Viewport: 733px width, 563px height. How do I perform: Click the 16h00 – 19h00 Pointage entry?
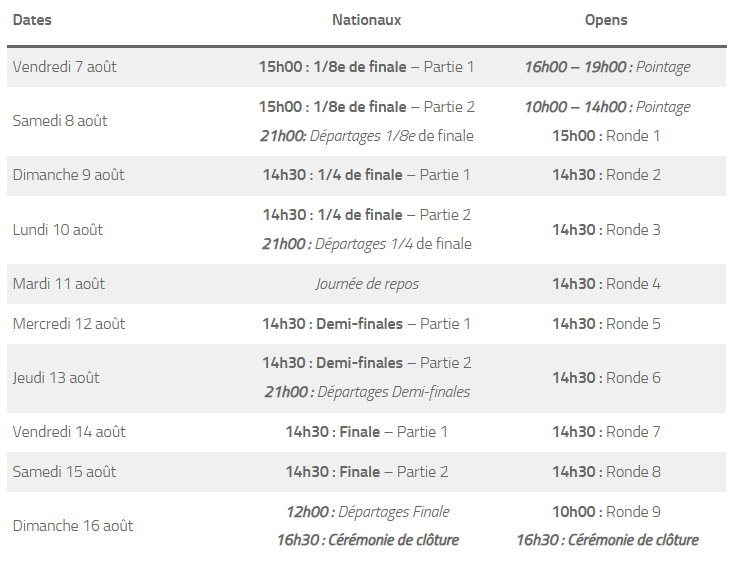tap(607, 67)
